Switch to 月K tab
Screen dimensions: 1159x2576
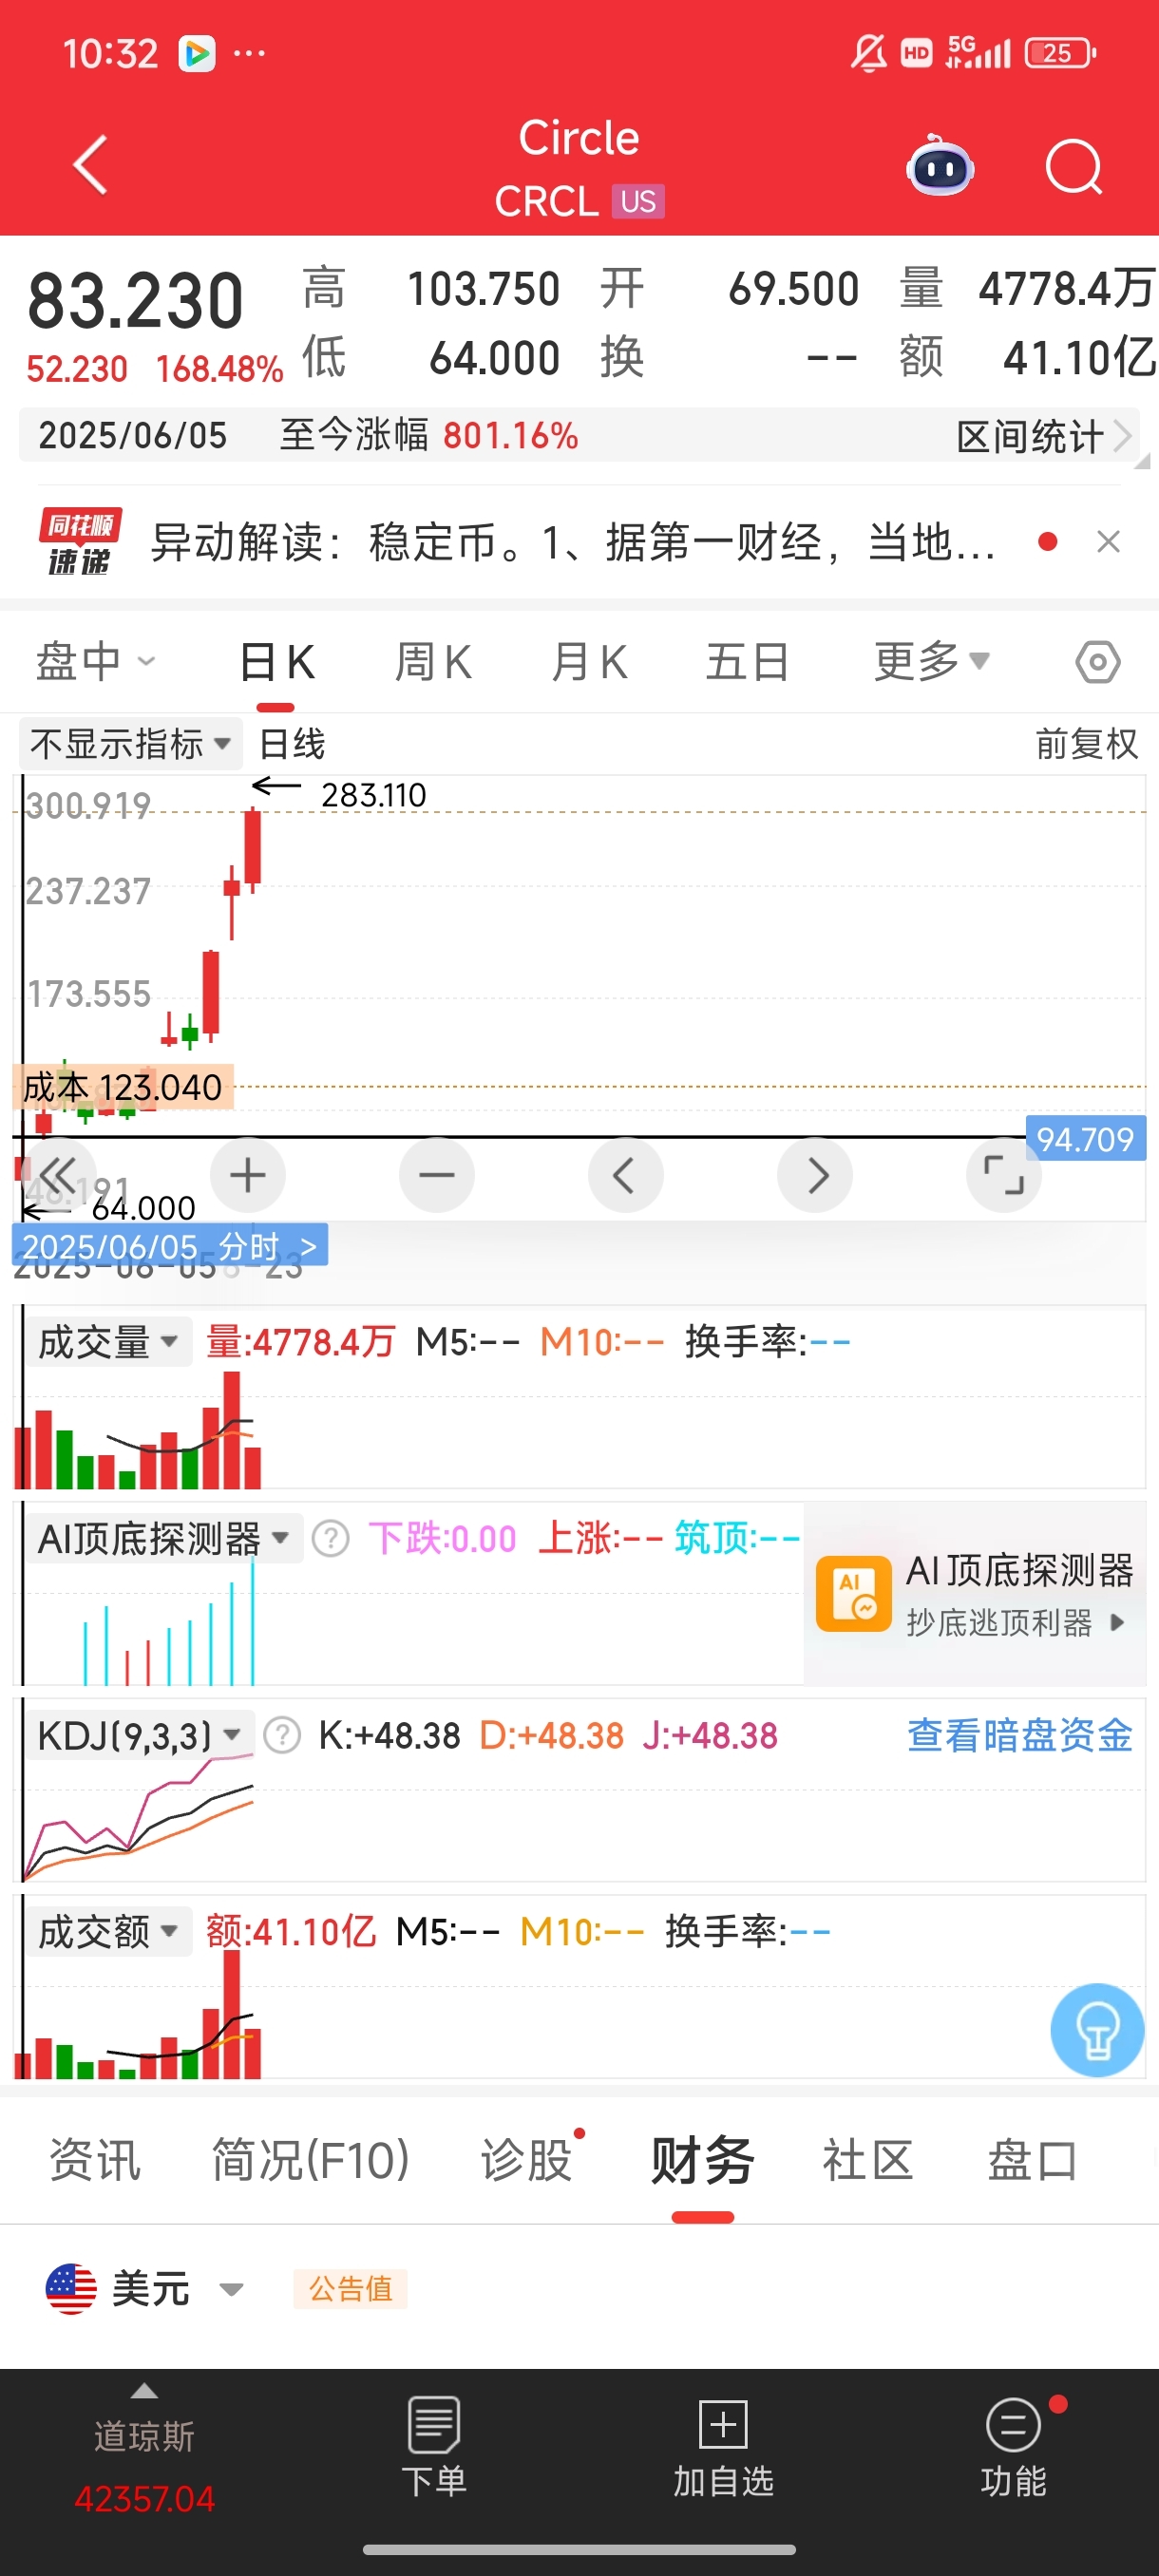pyautogui.click(x=589, y=662)
